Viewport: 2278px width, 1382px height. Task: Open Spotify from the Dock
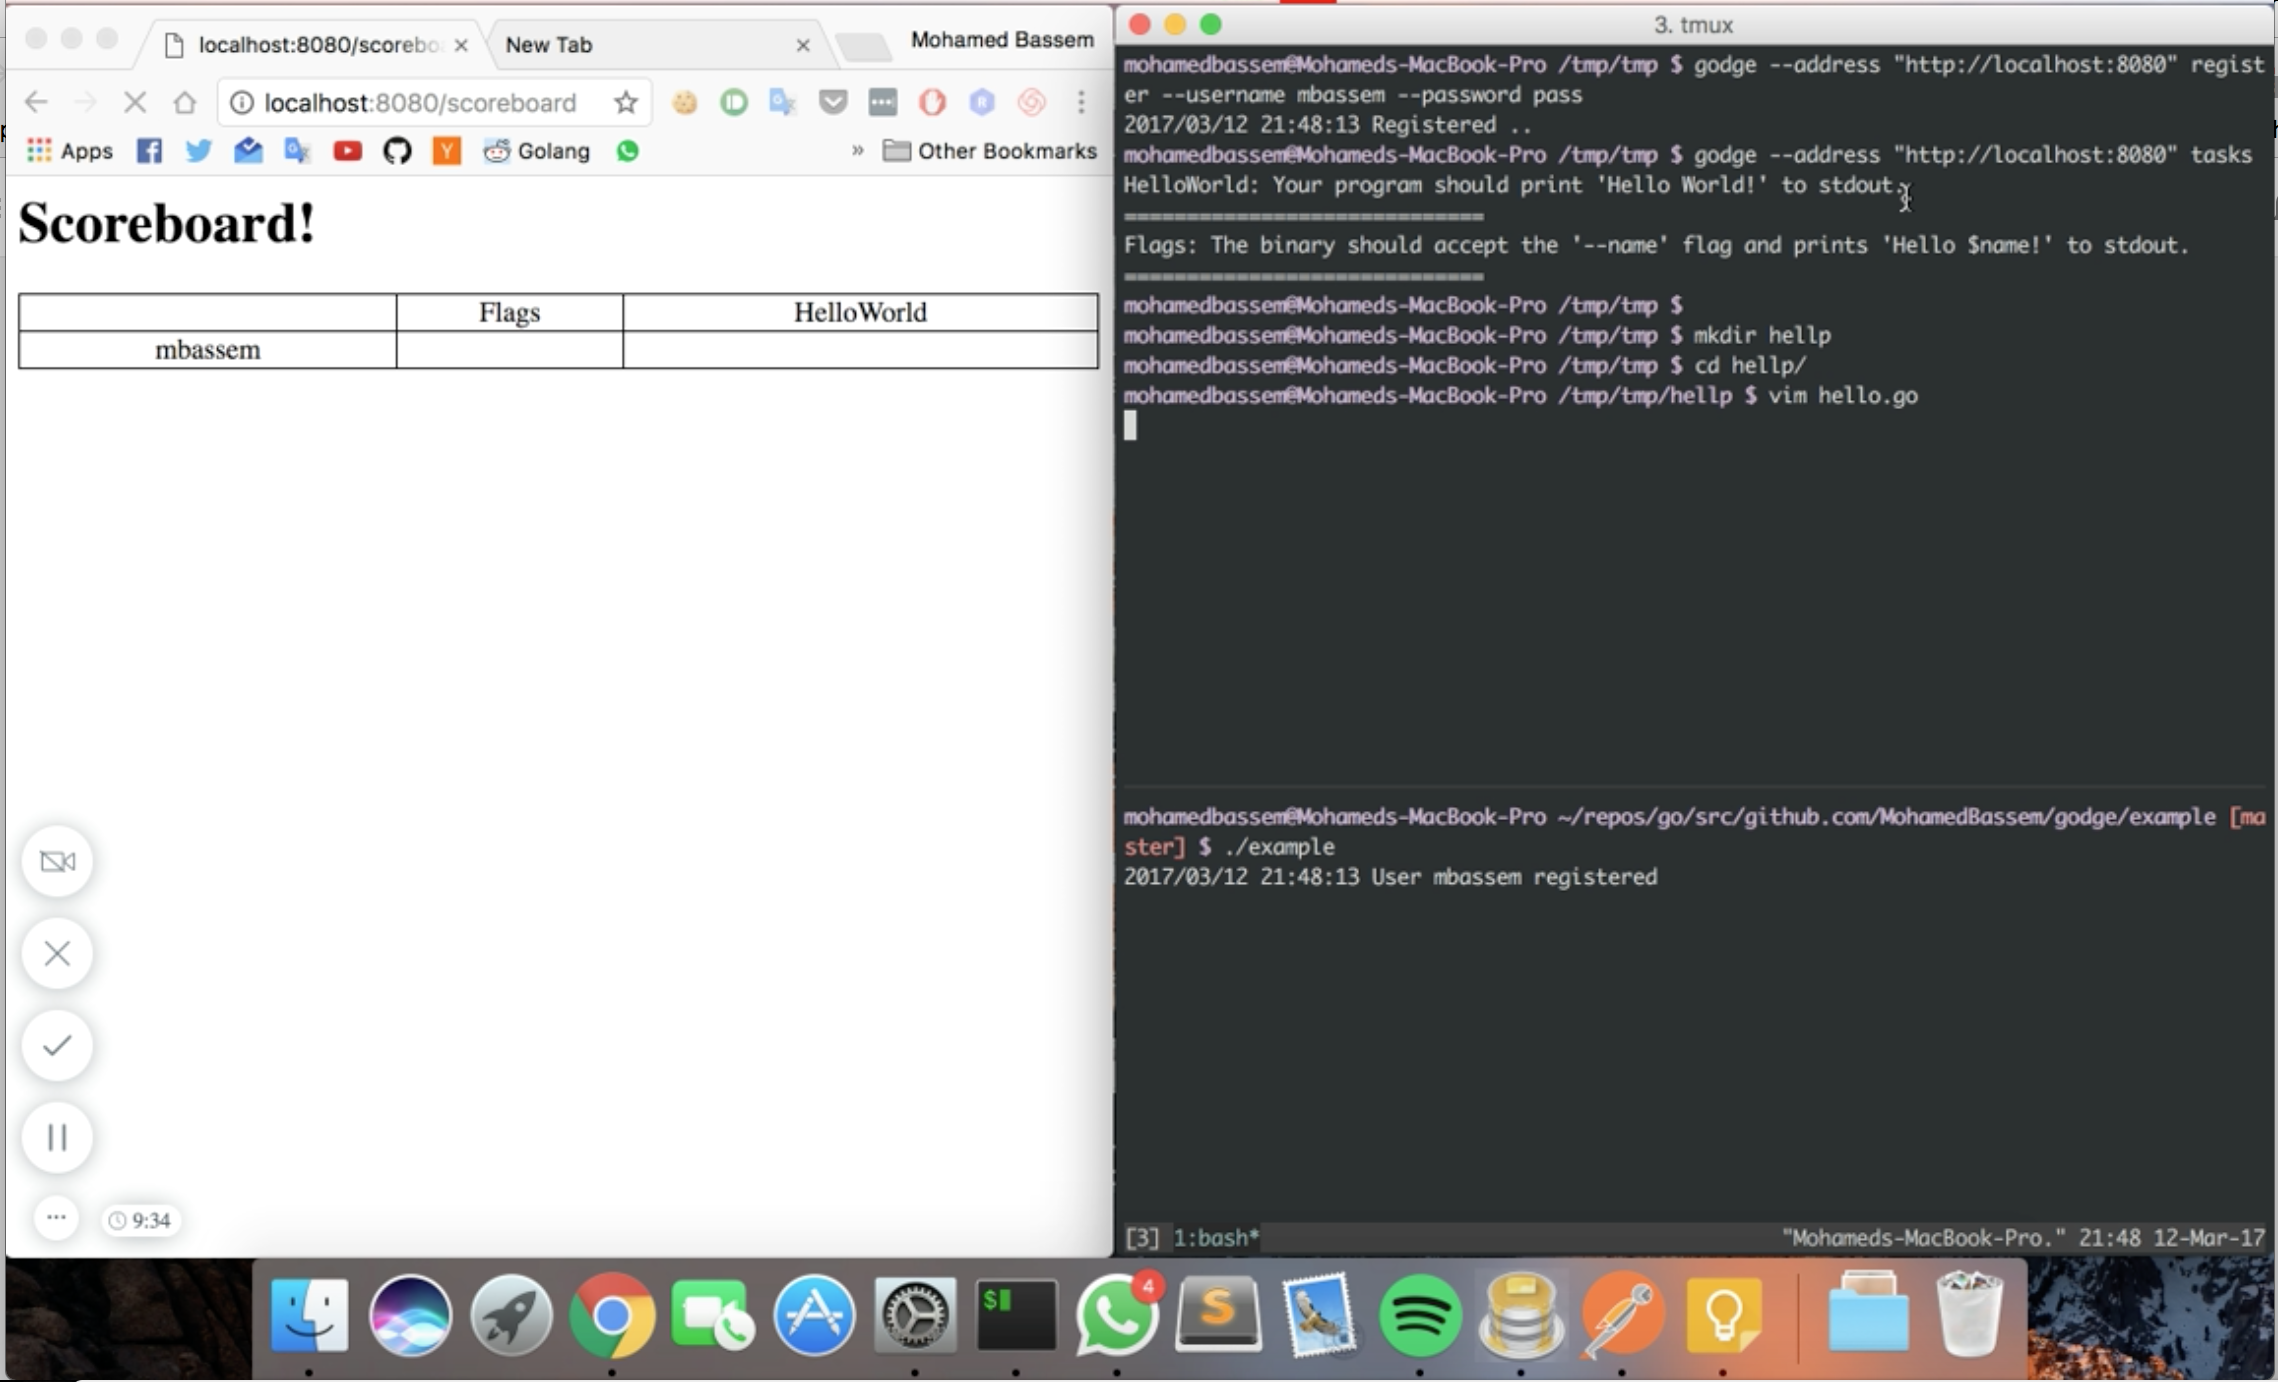click(1419, 1316)
